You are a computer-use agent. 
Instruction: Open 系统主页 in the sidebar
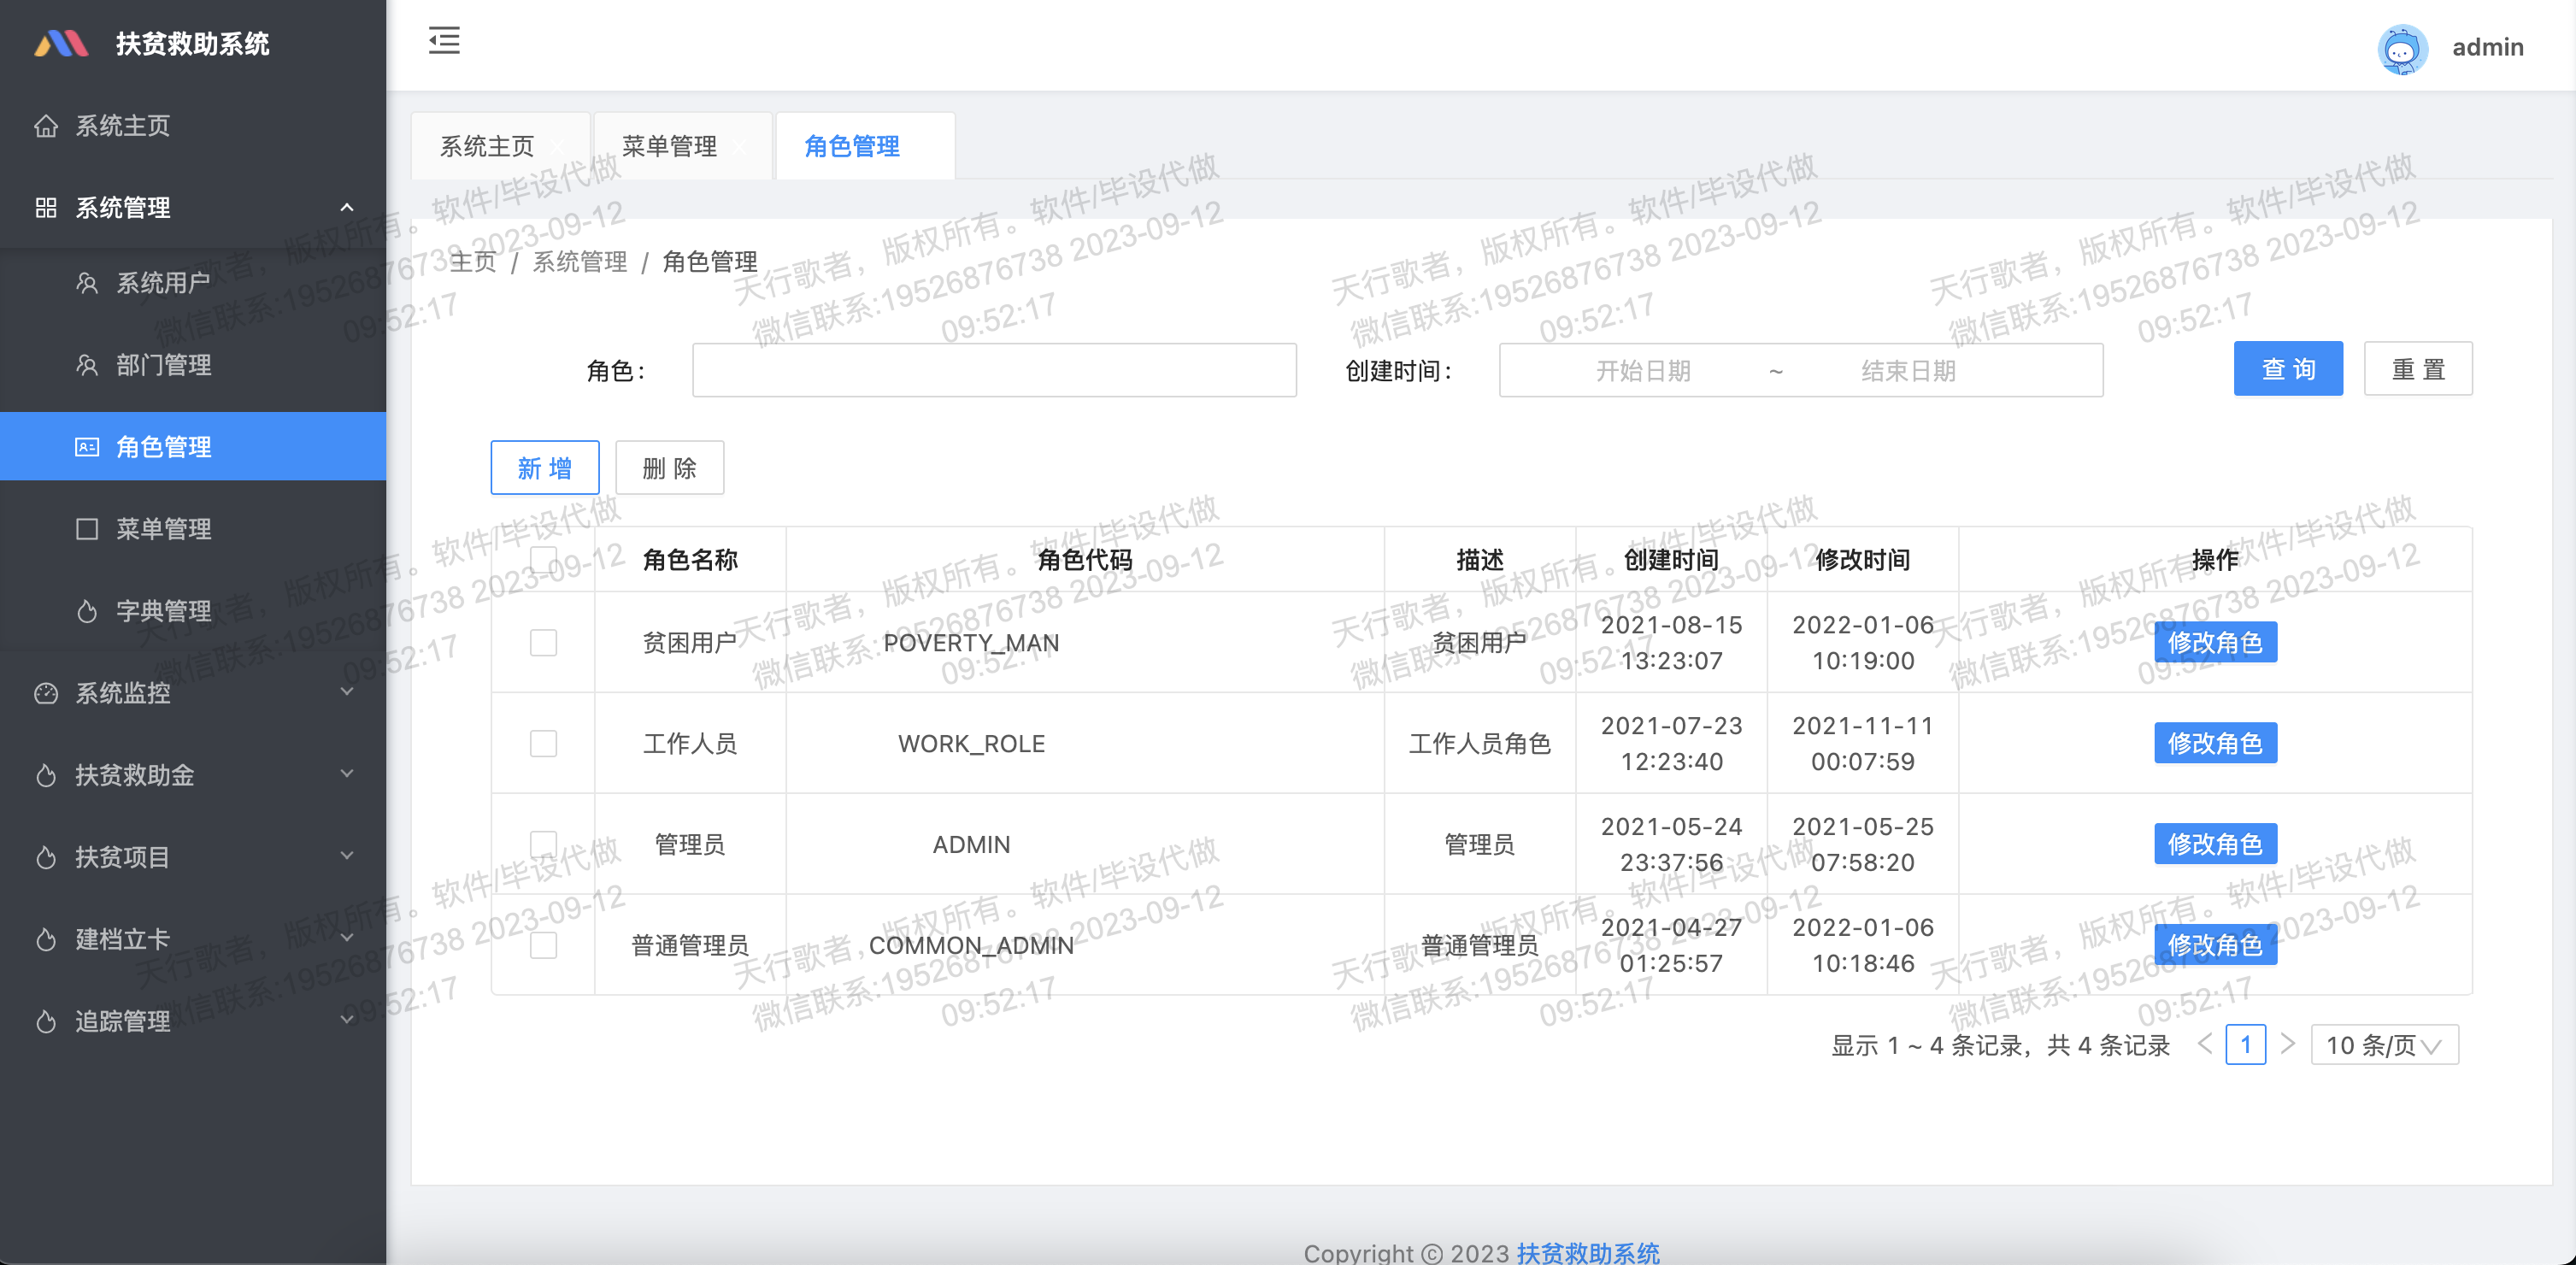(193, 126)
